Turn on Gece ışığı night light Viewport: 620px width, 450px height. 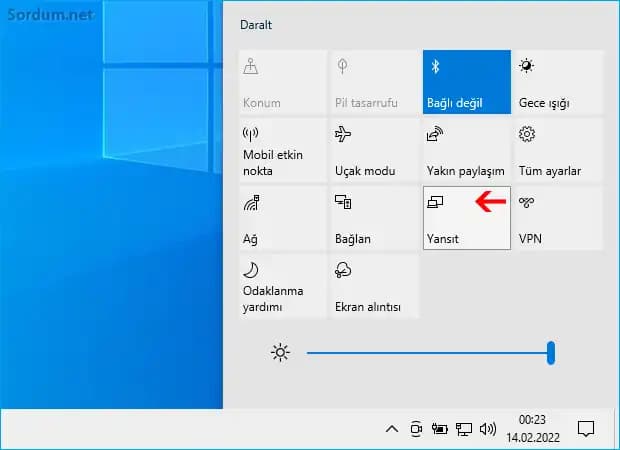tap(559, 83)
